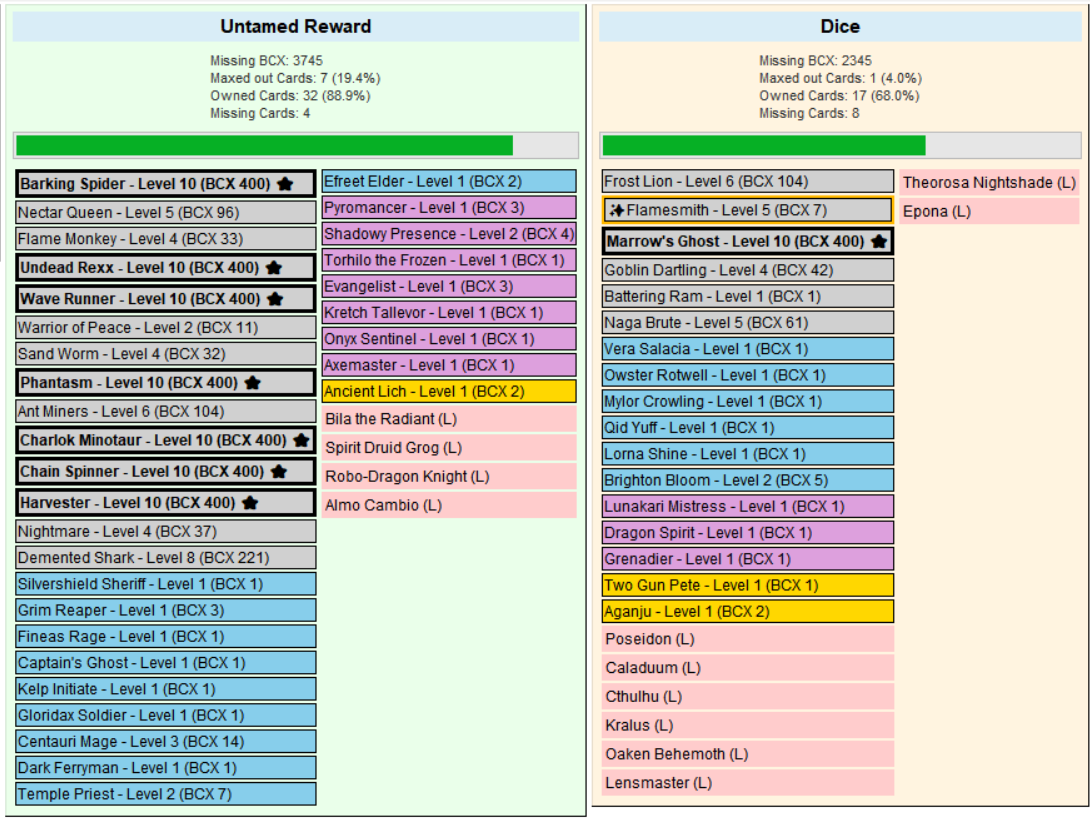Click Warrior of Peace - Level 2 row
Image resolution: width=1090 pixels, height=831 pixels.
tap(166, 328)
